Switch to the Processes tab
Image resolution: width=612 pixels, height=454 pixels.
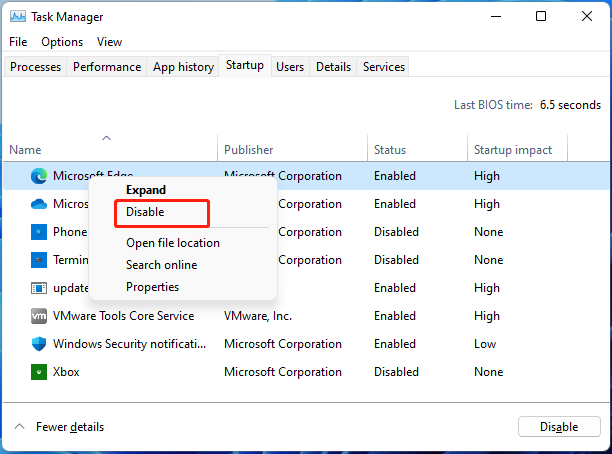point(36,67)
